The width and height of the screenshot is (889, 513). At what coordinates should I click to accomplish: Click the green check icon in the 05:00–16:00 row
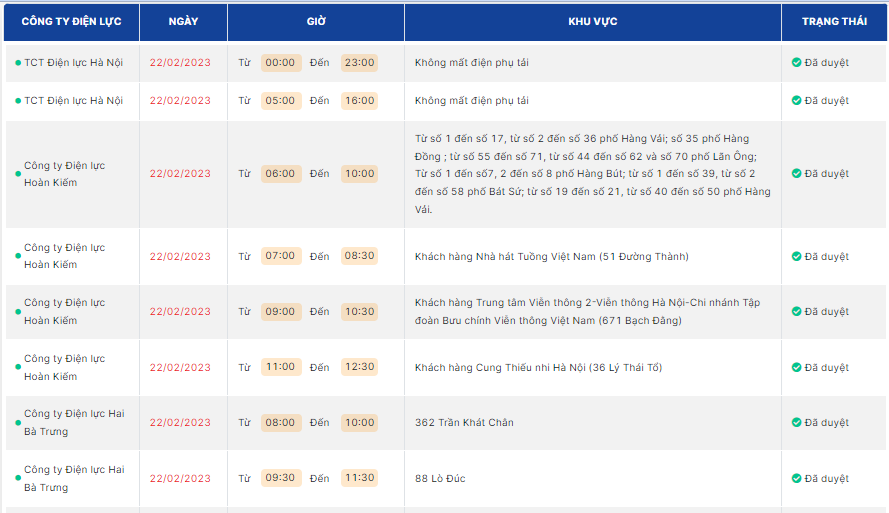click(x=796, y=100)
